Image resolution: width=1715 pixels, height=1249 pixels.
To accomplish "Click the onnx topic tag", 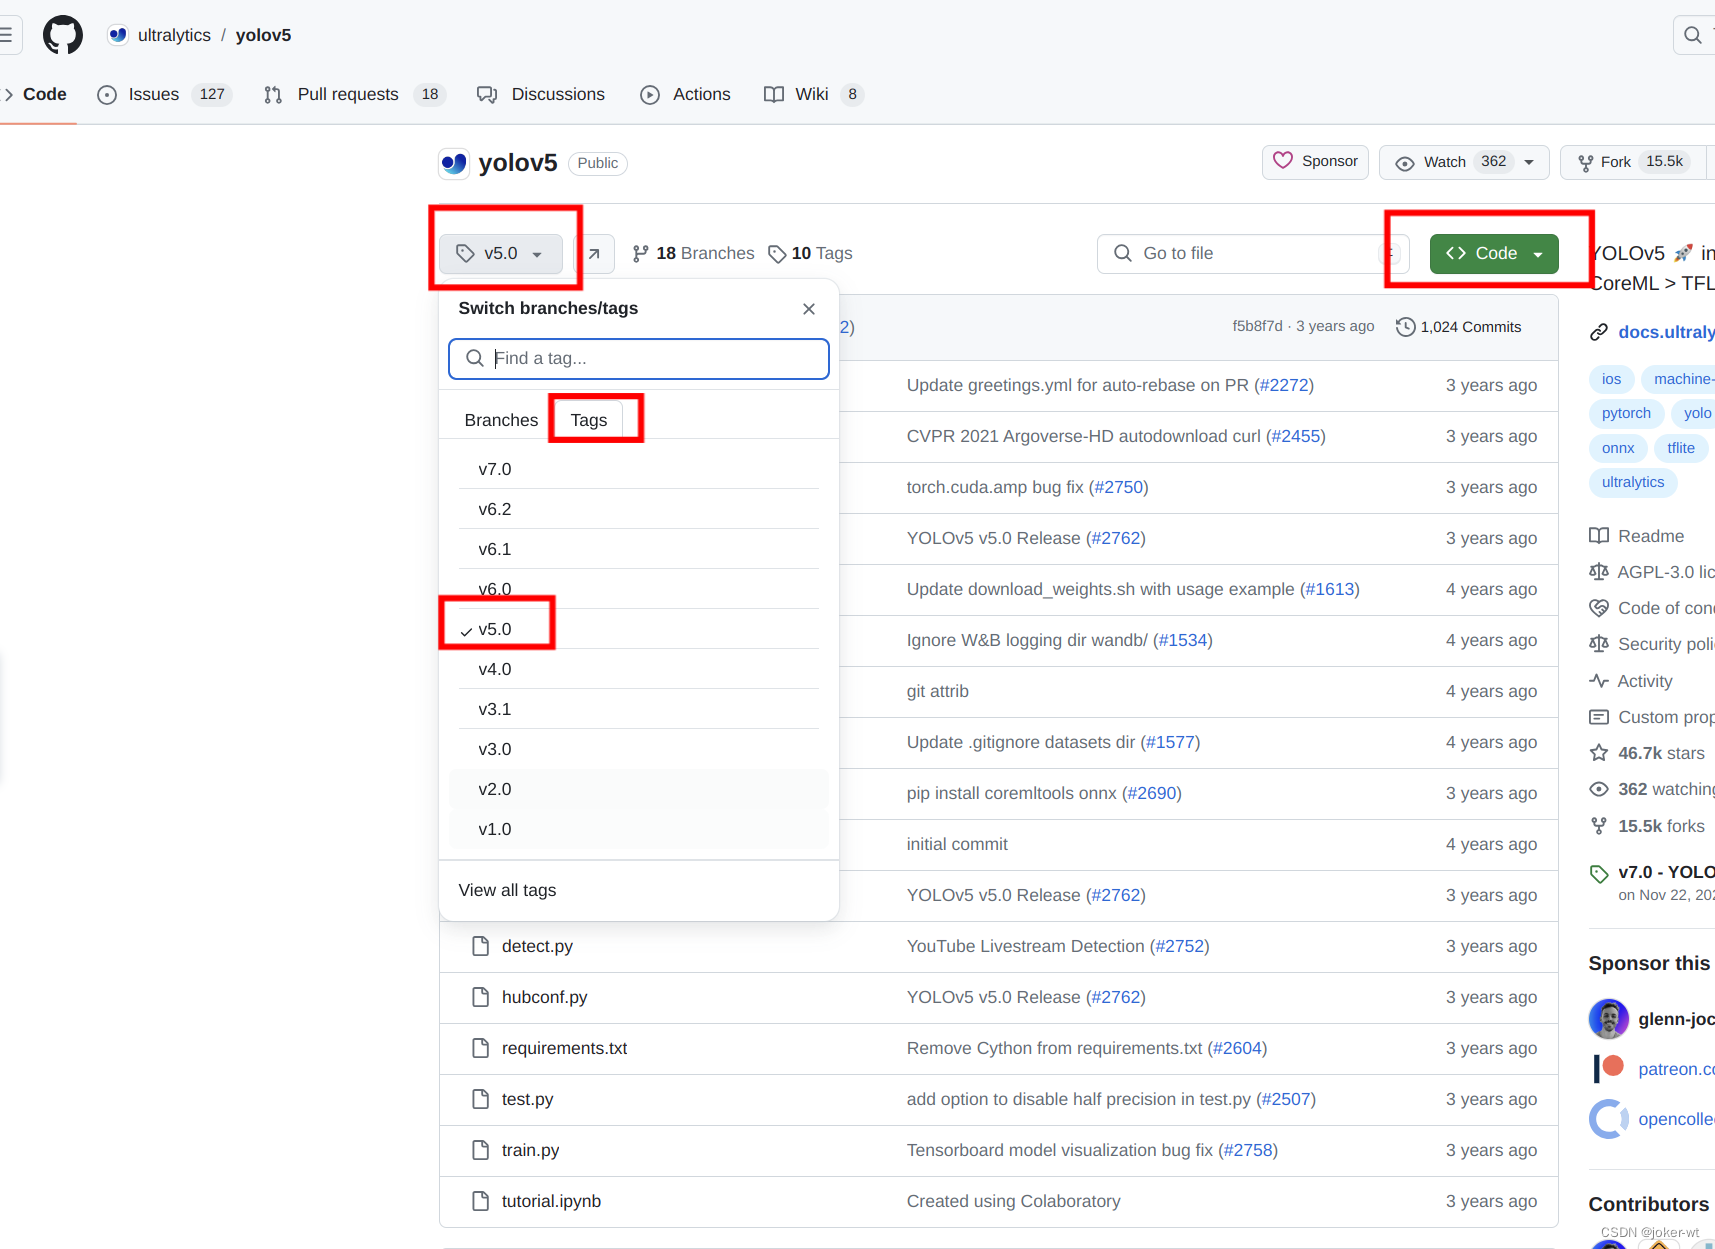I will point(1618,448).
